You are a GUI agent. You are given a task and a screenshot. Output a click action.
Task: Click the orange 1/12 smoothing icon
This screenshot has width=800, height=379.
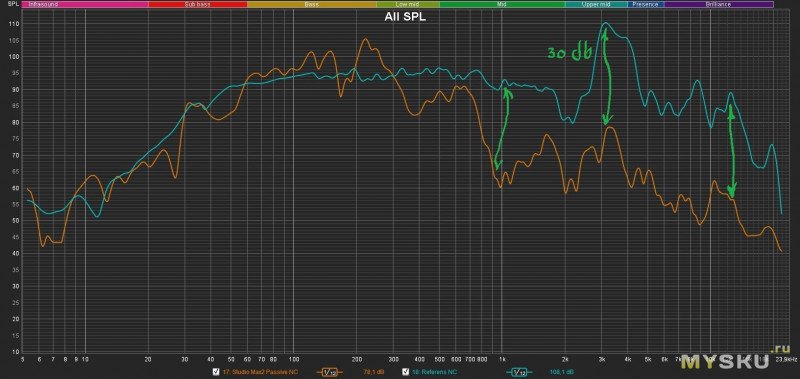330,372
